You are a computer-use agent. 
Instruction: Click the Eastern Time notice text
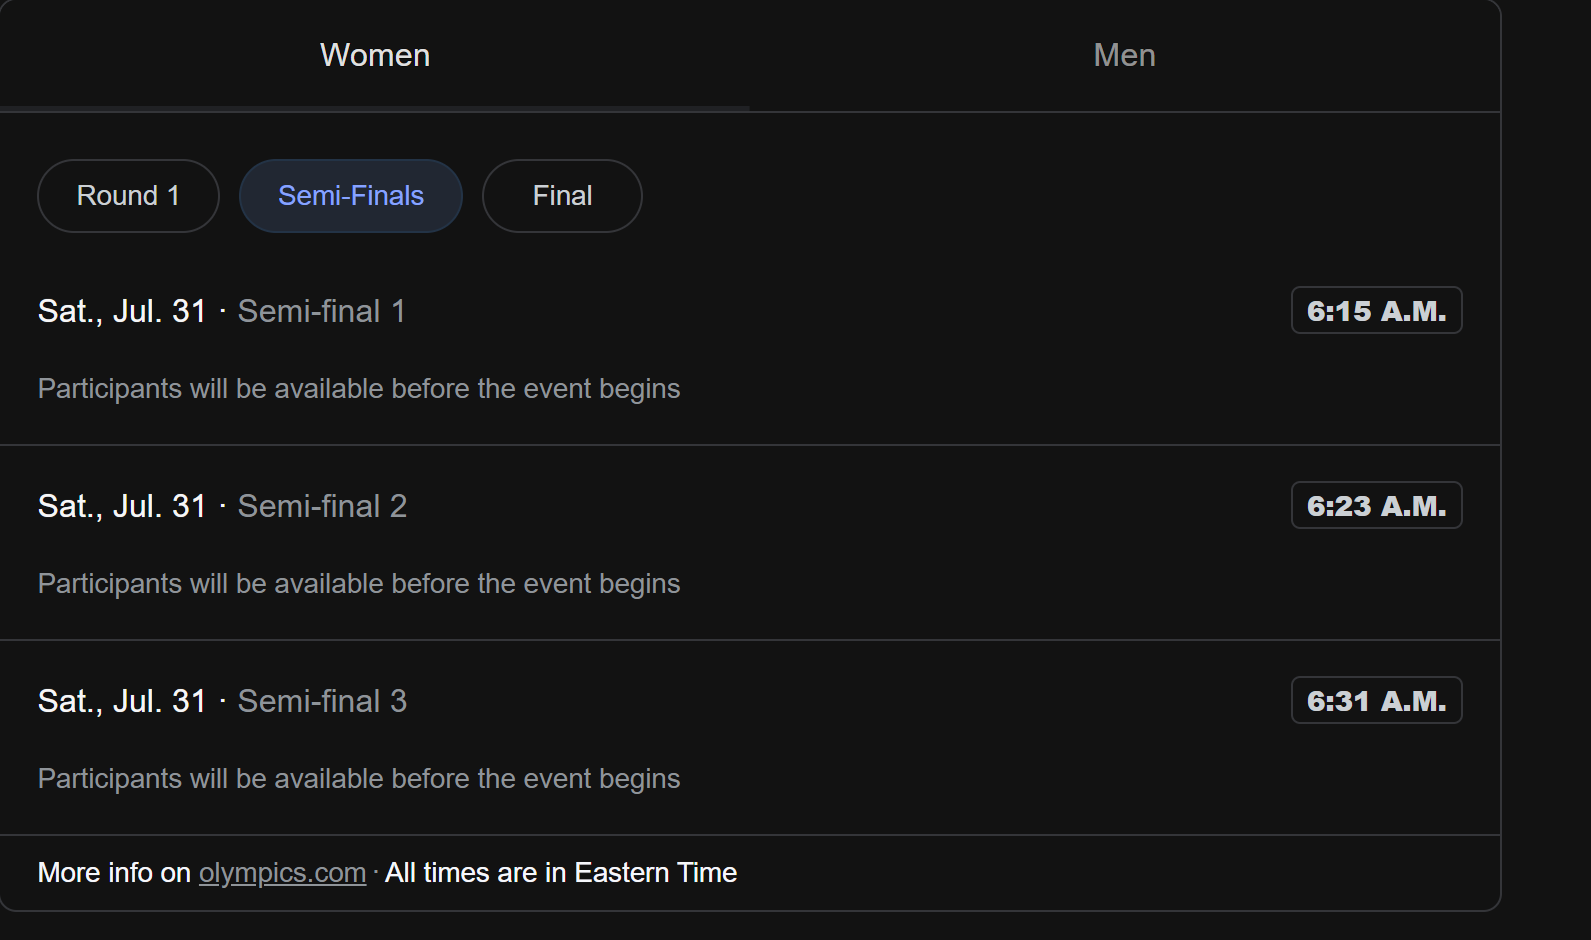[561, 873]
